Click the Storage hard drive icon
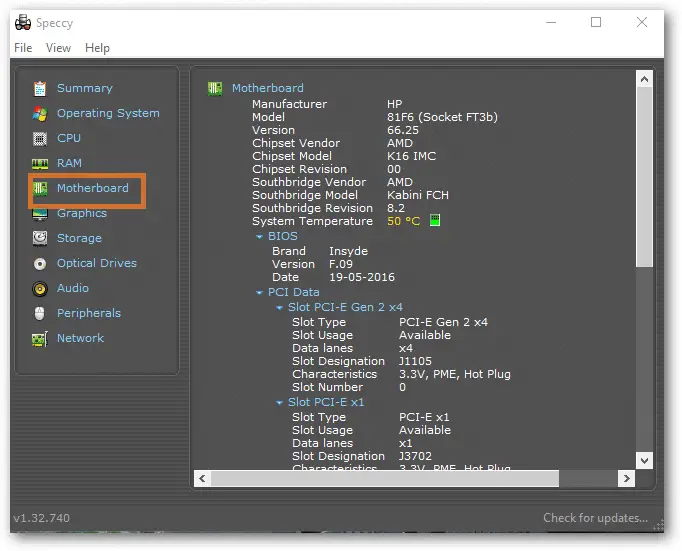 click(40, 238)
